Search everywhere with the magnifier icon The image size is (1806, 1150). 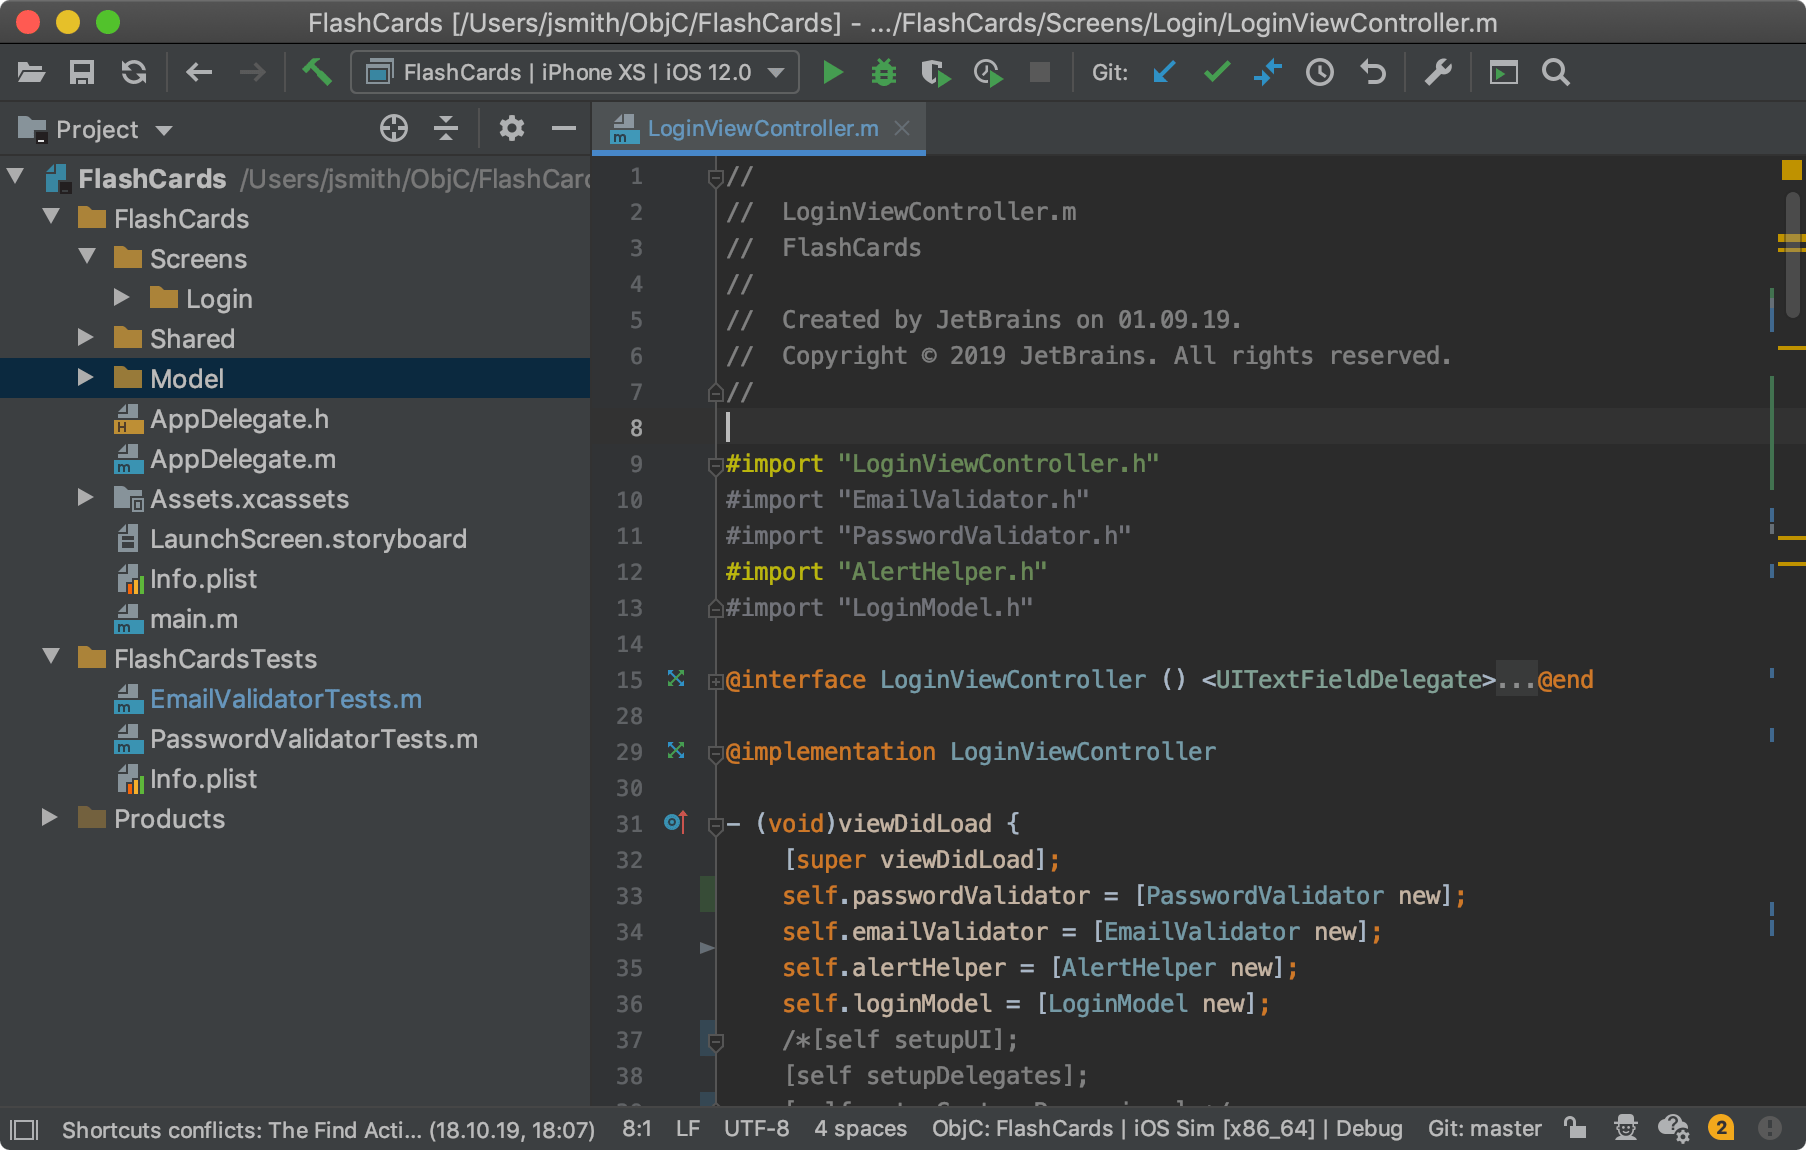[1555, 72]
